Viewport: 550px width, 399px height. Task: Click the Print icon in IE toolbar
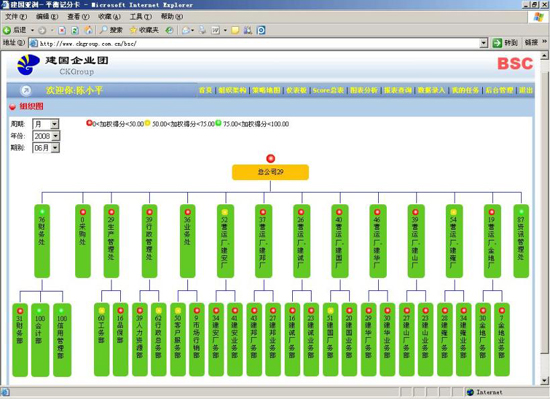203,30
